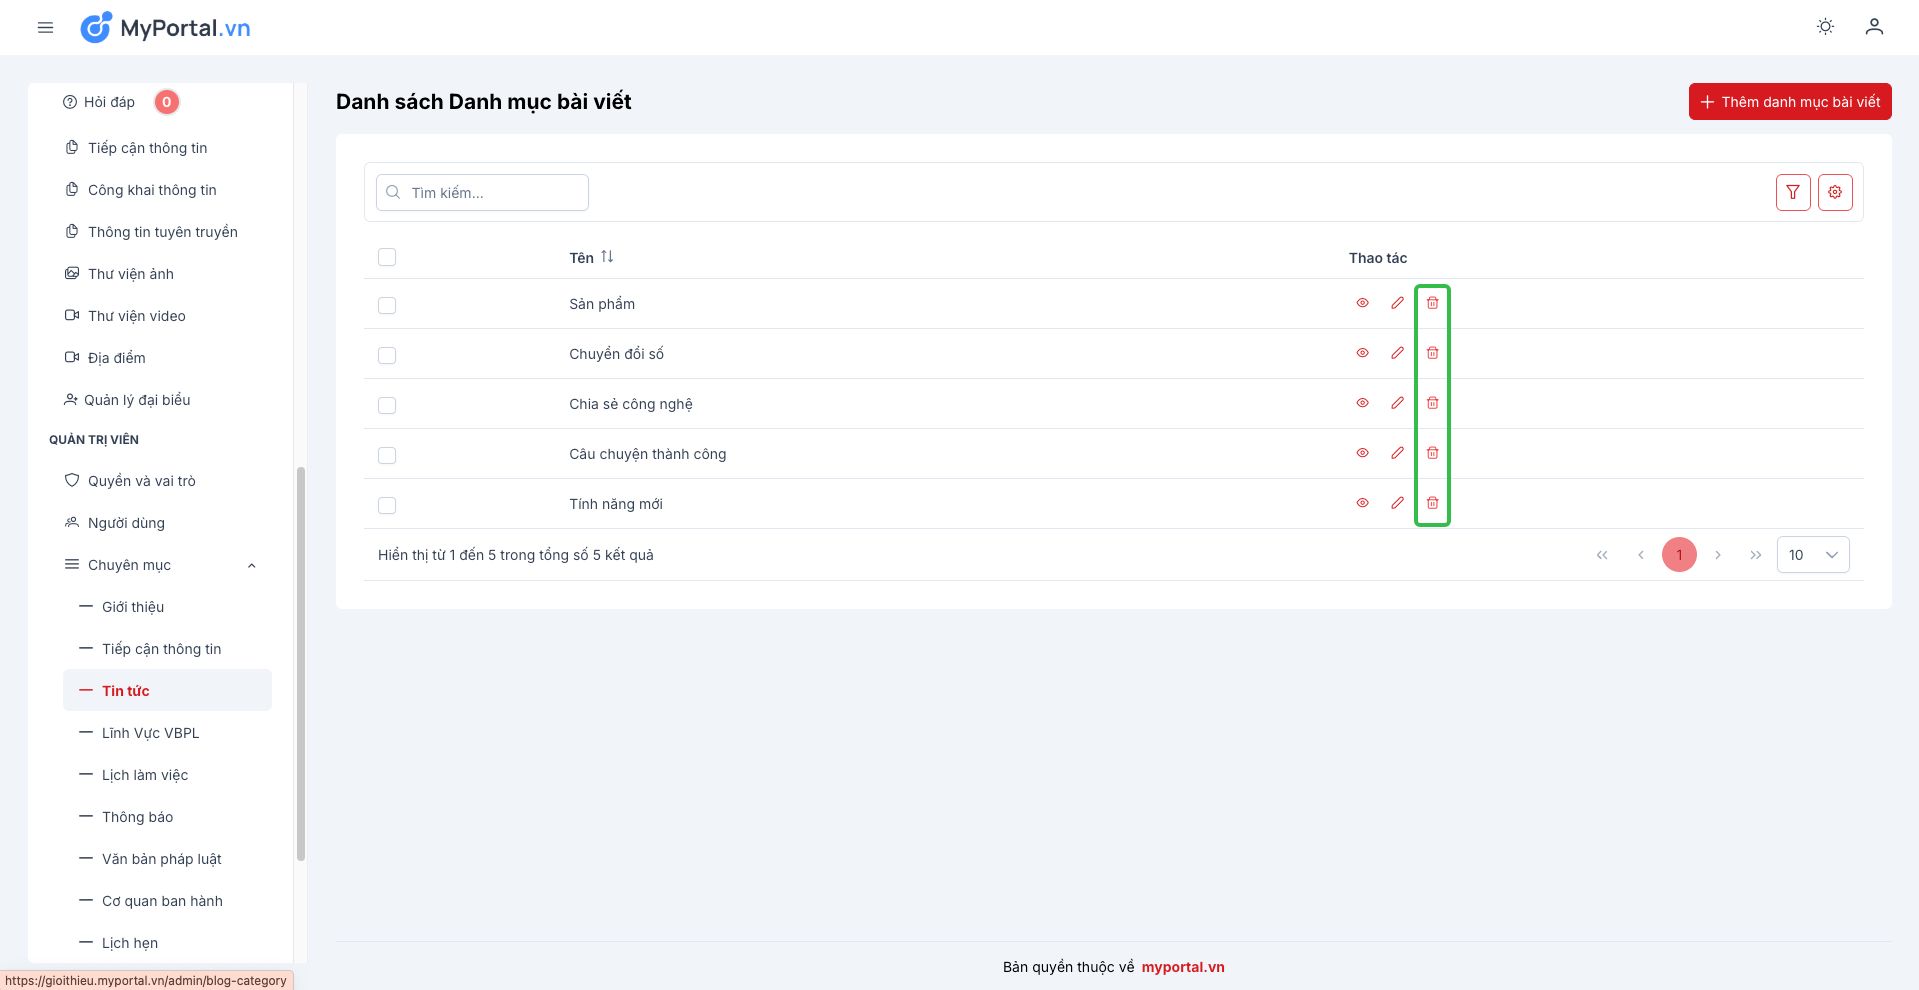Open the myportal.vn footer link

pos(1182,967)
